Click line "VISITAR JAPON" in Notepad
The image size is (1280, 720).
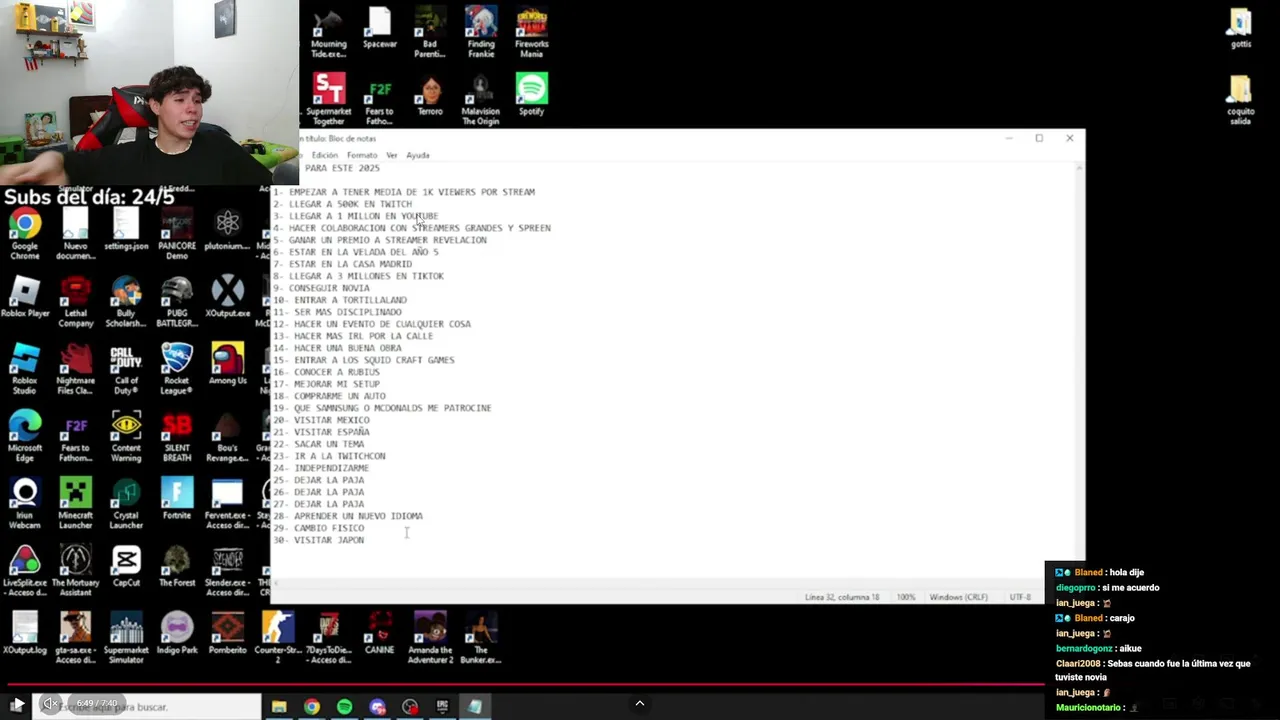(x=329, y=540)
